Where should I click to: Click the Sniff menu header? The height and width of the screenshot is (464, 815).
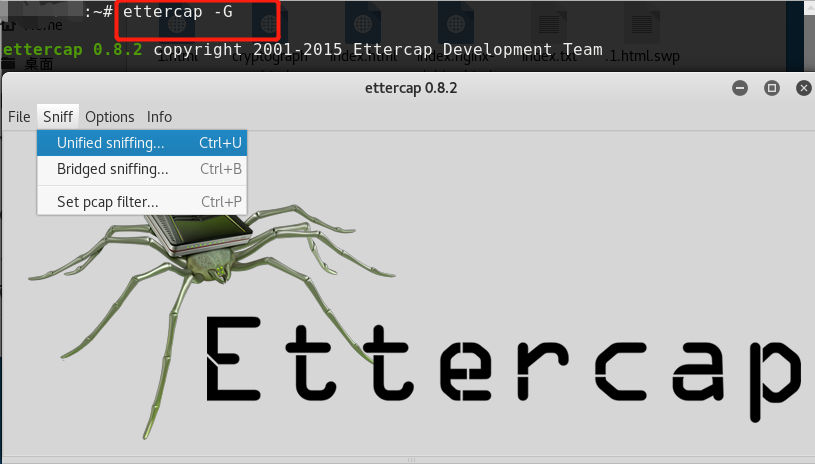(58, 117)
